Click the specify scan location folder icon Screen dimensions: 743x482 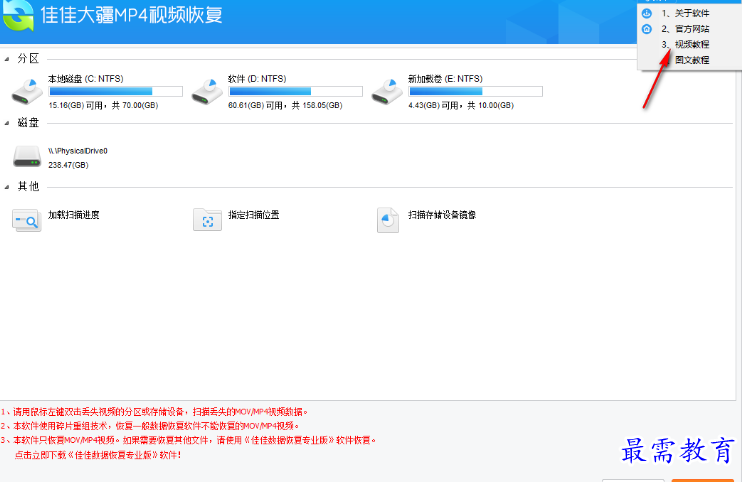pyautogui.click(x=208, y=220)
